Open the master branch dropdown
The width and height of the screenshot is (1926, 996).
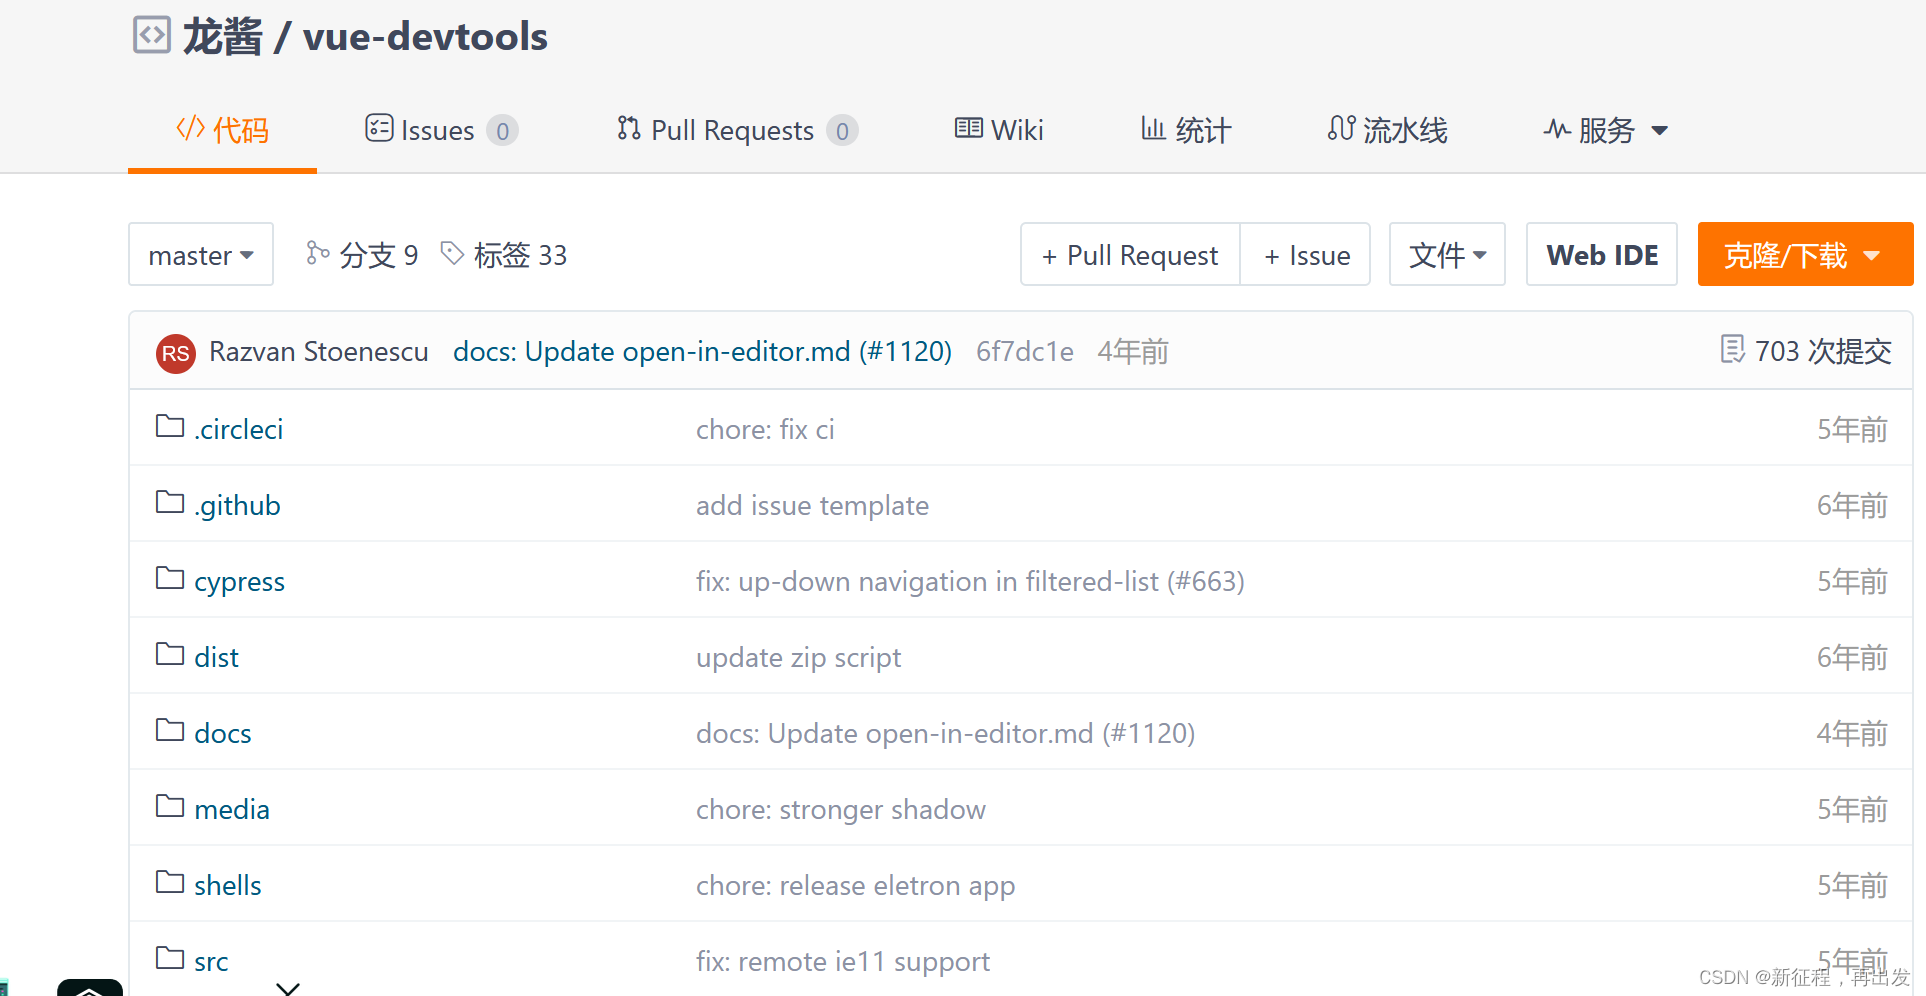click(x=201, y=254)
